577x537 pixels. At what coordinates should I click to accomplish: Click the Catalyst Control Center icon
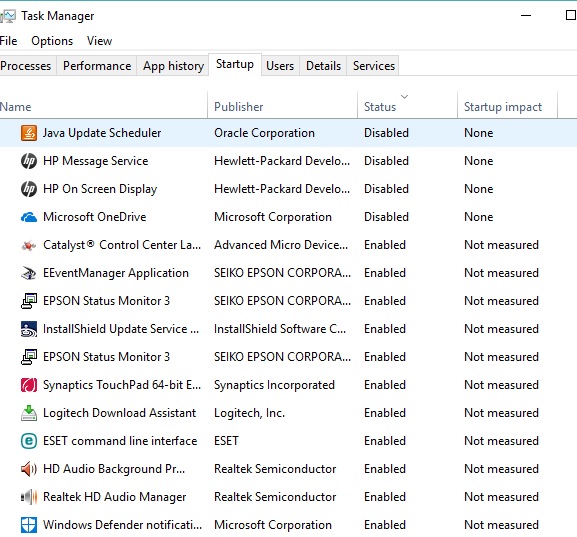(x=29, y=245)
